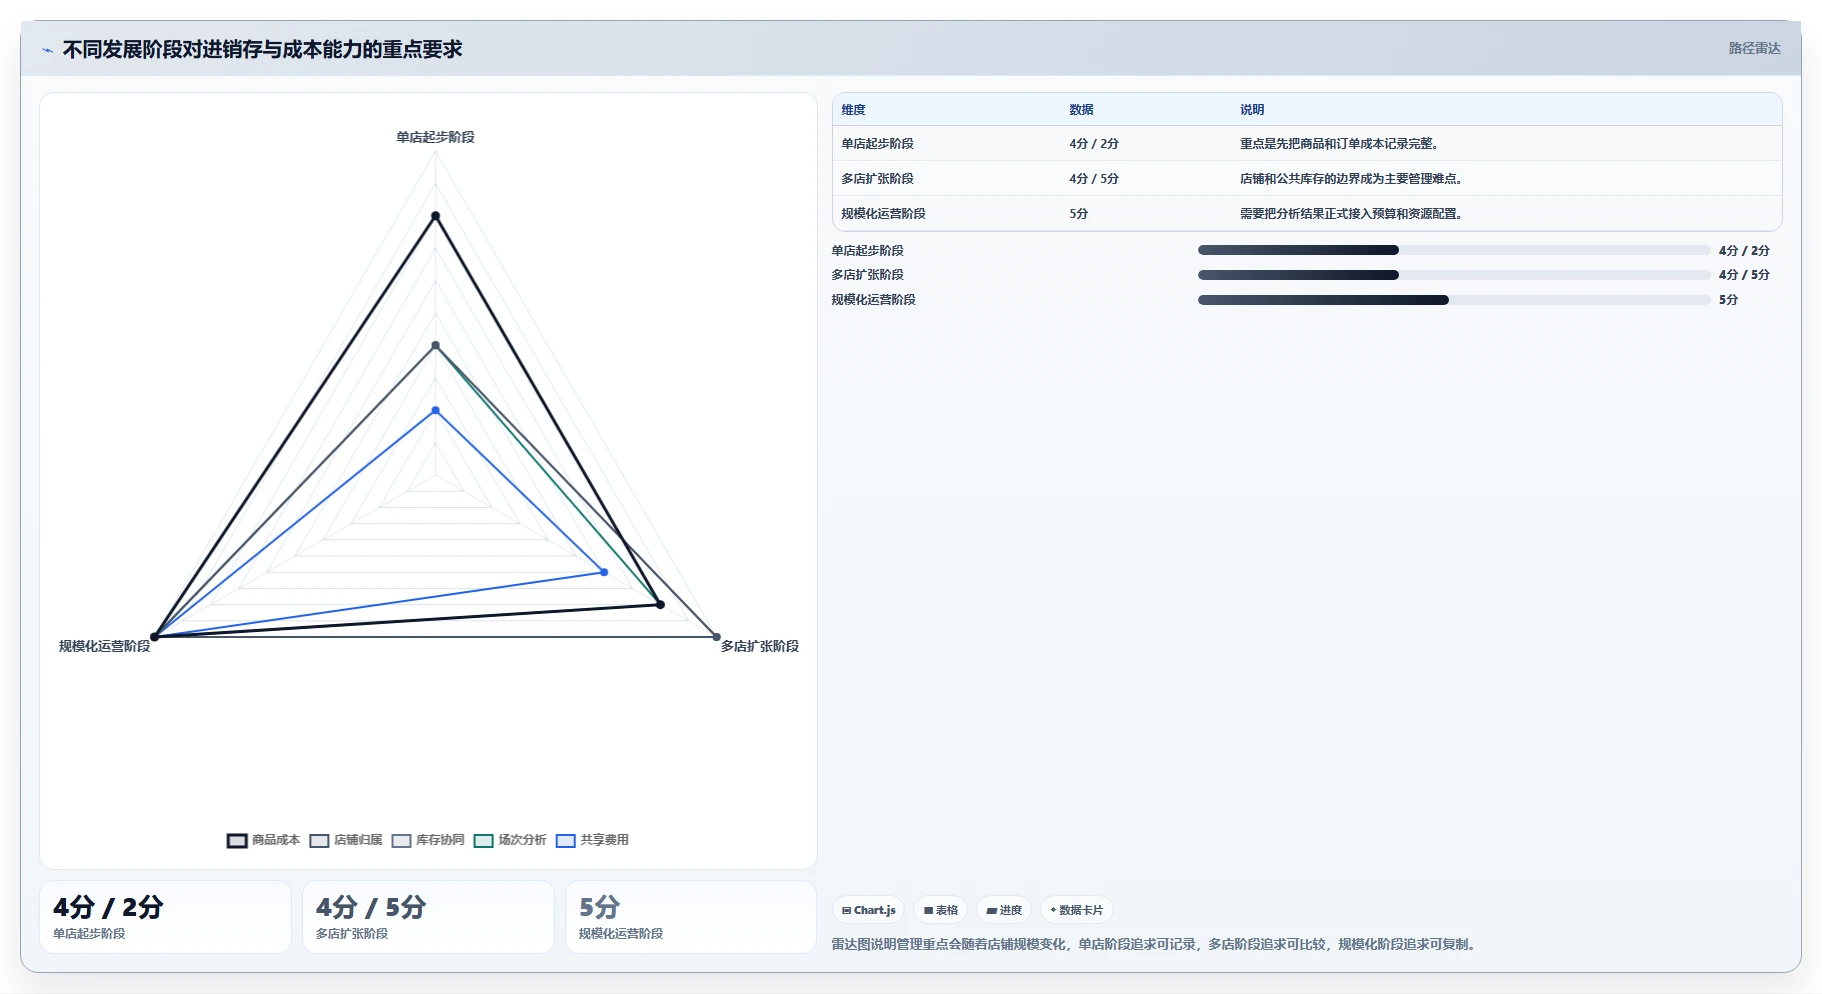Screen dimensions: 1822x994
Task: Click the 单店起步阶段 progress bar
Action: tap(1454, 250)
